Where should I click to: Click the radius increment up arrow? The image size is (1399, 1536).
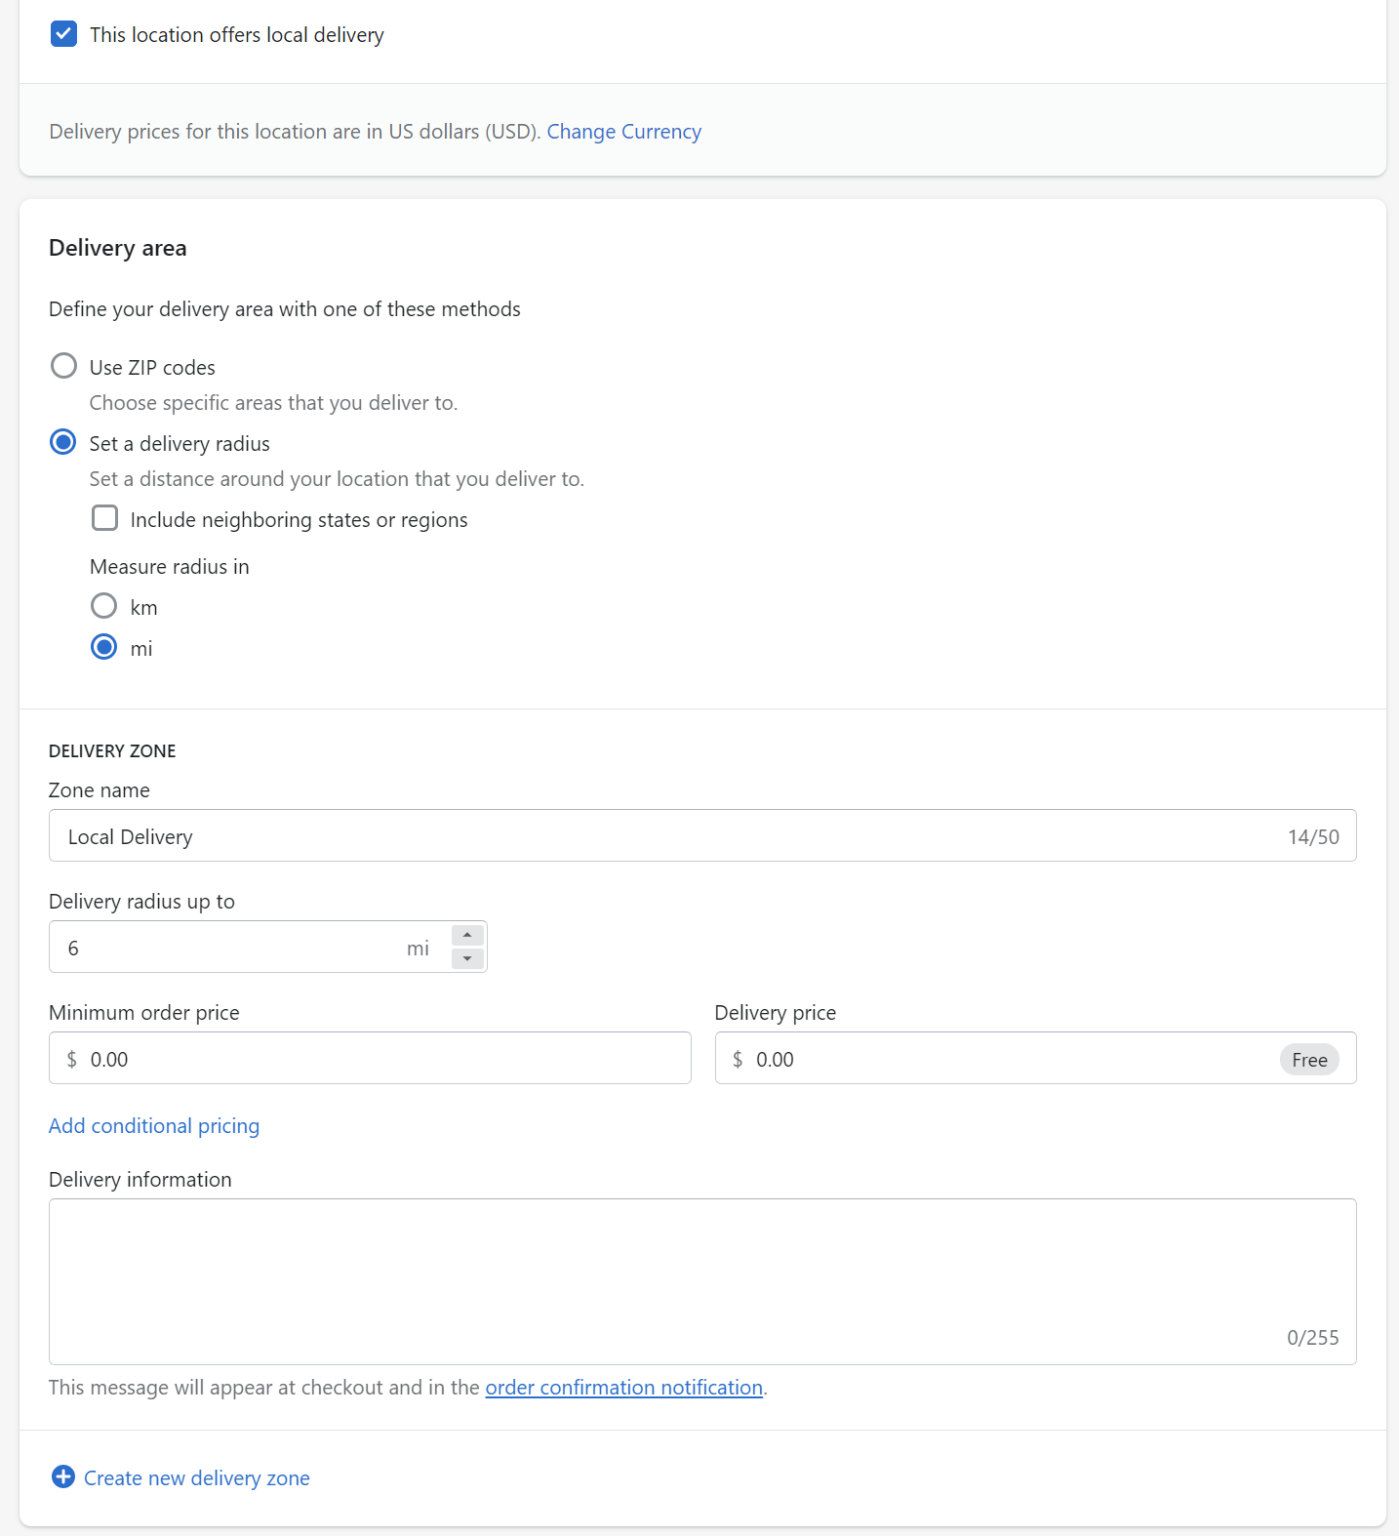tap(466, 933)
